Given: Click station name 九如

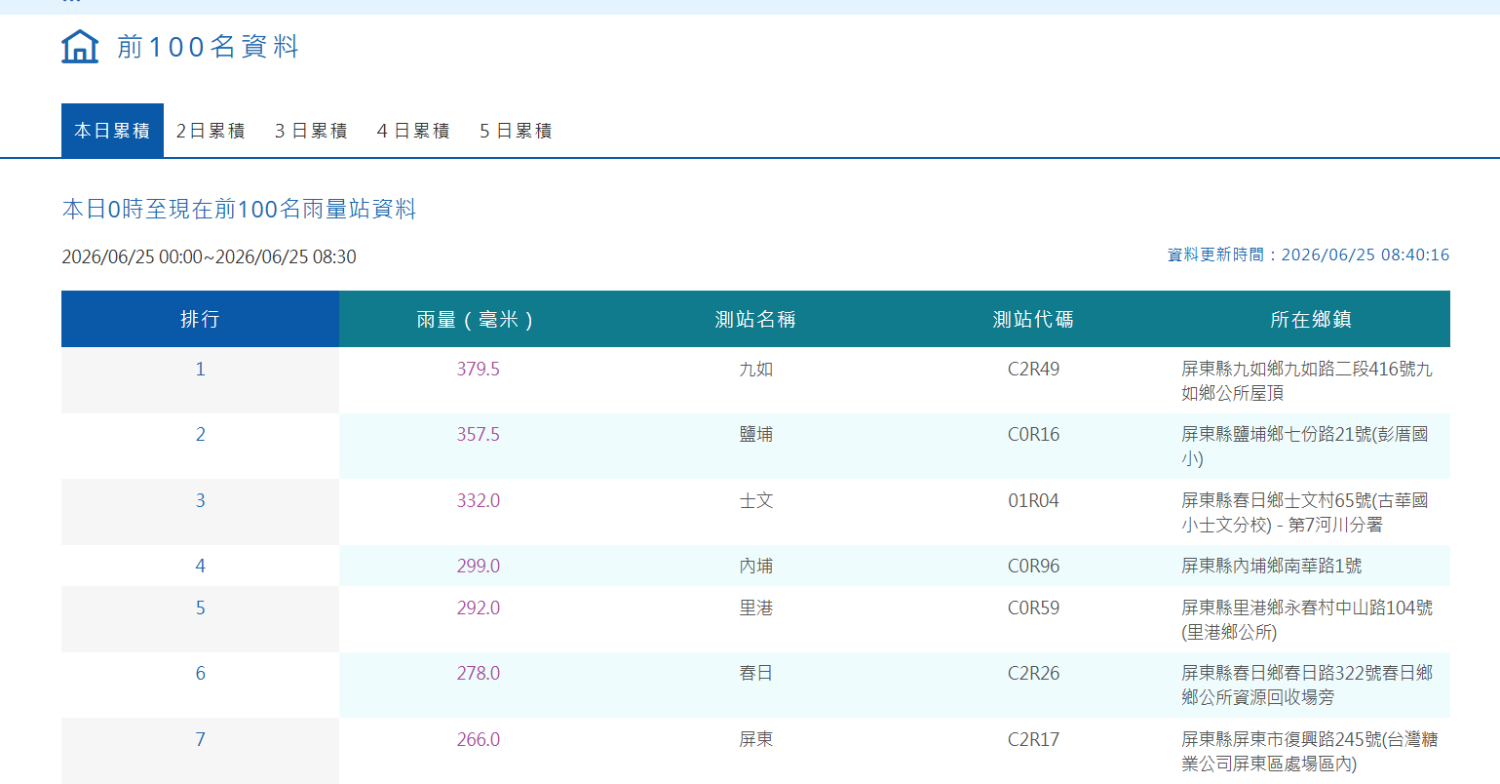Looking at the screenshot, I should [x=756, y=369].
